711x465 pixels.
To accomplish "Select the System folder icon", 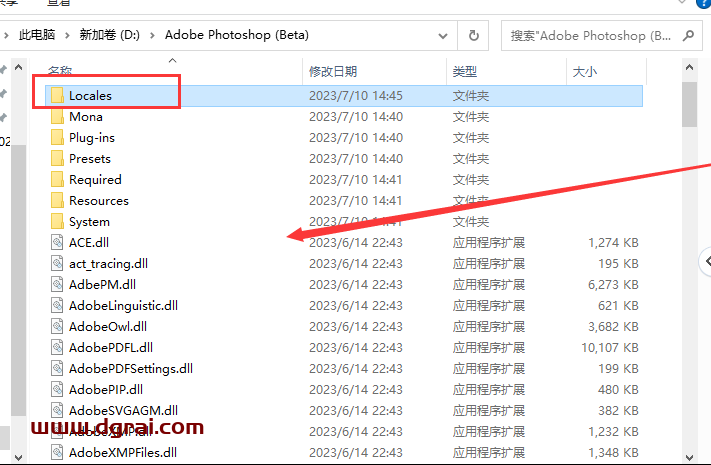I will pos(57,221).
